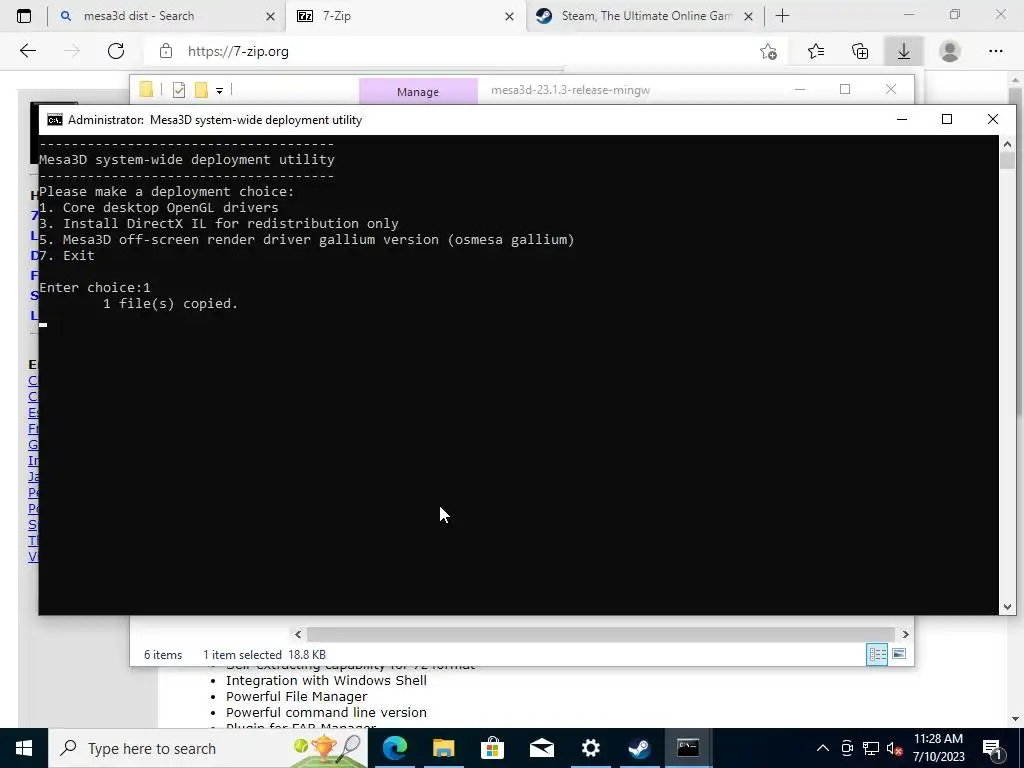The height and width of the screenshot is (768, 1024).
Task: Switch to the Steam browser tab
Action: point(647,16)
